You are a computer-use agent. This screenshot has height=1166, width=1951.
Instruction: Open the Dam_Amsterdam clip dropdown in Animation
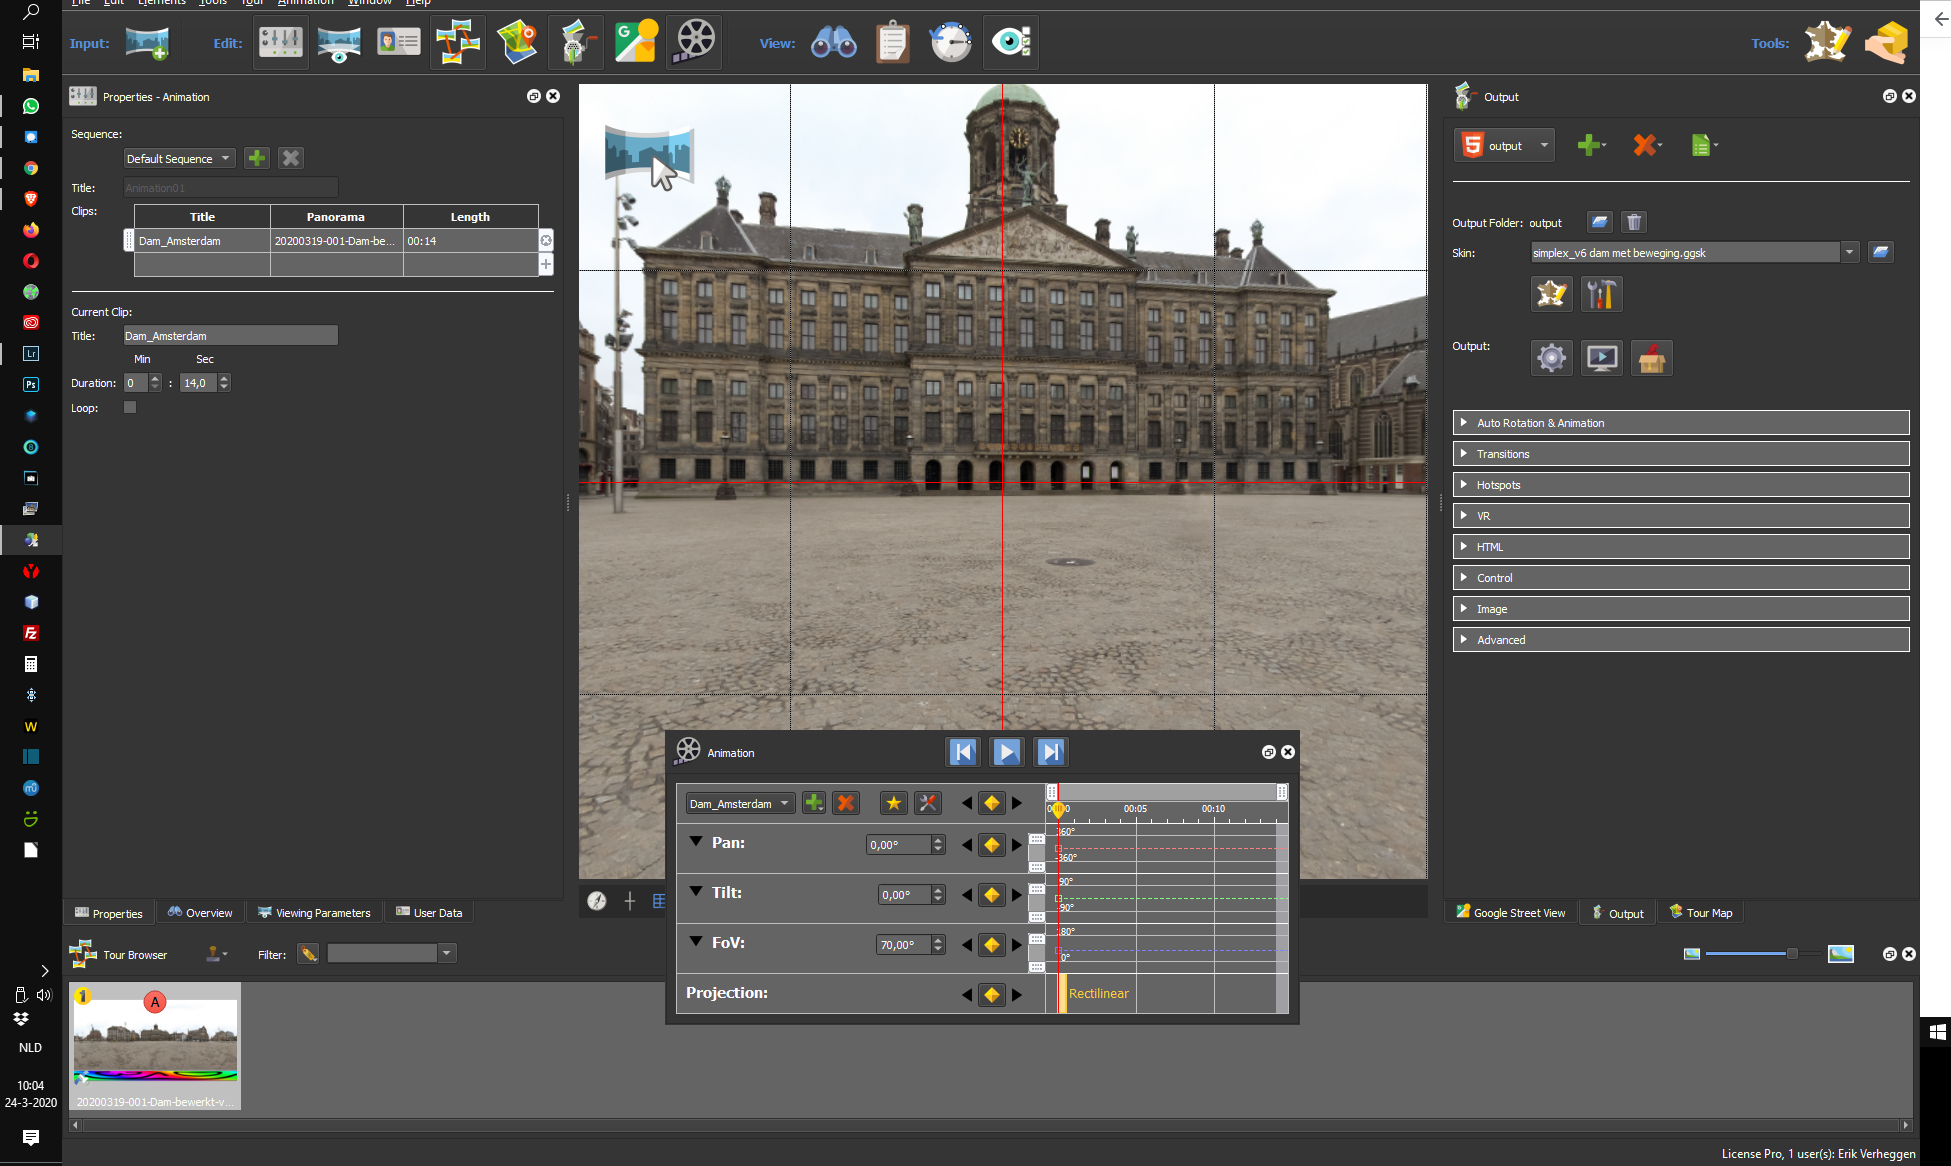pos(740,803)
